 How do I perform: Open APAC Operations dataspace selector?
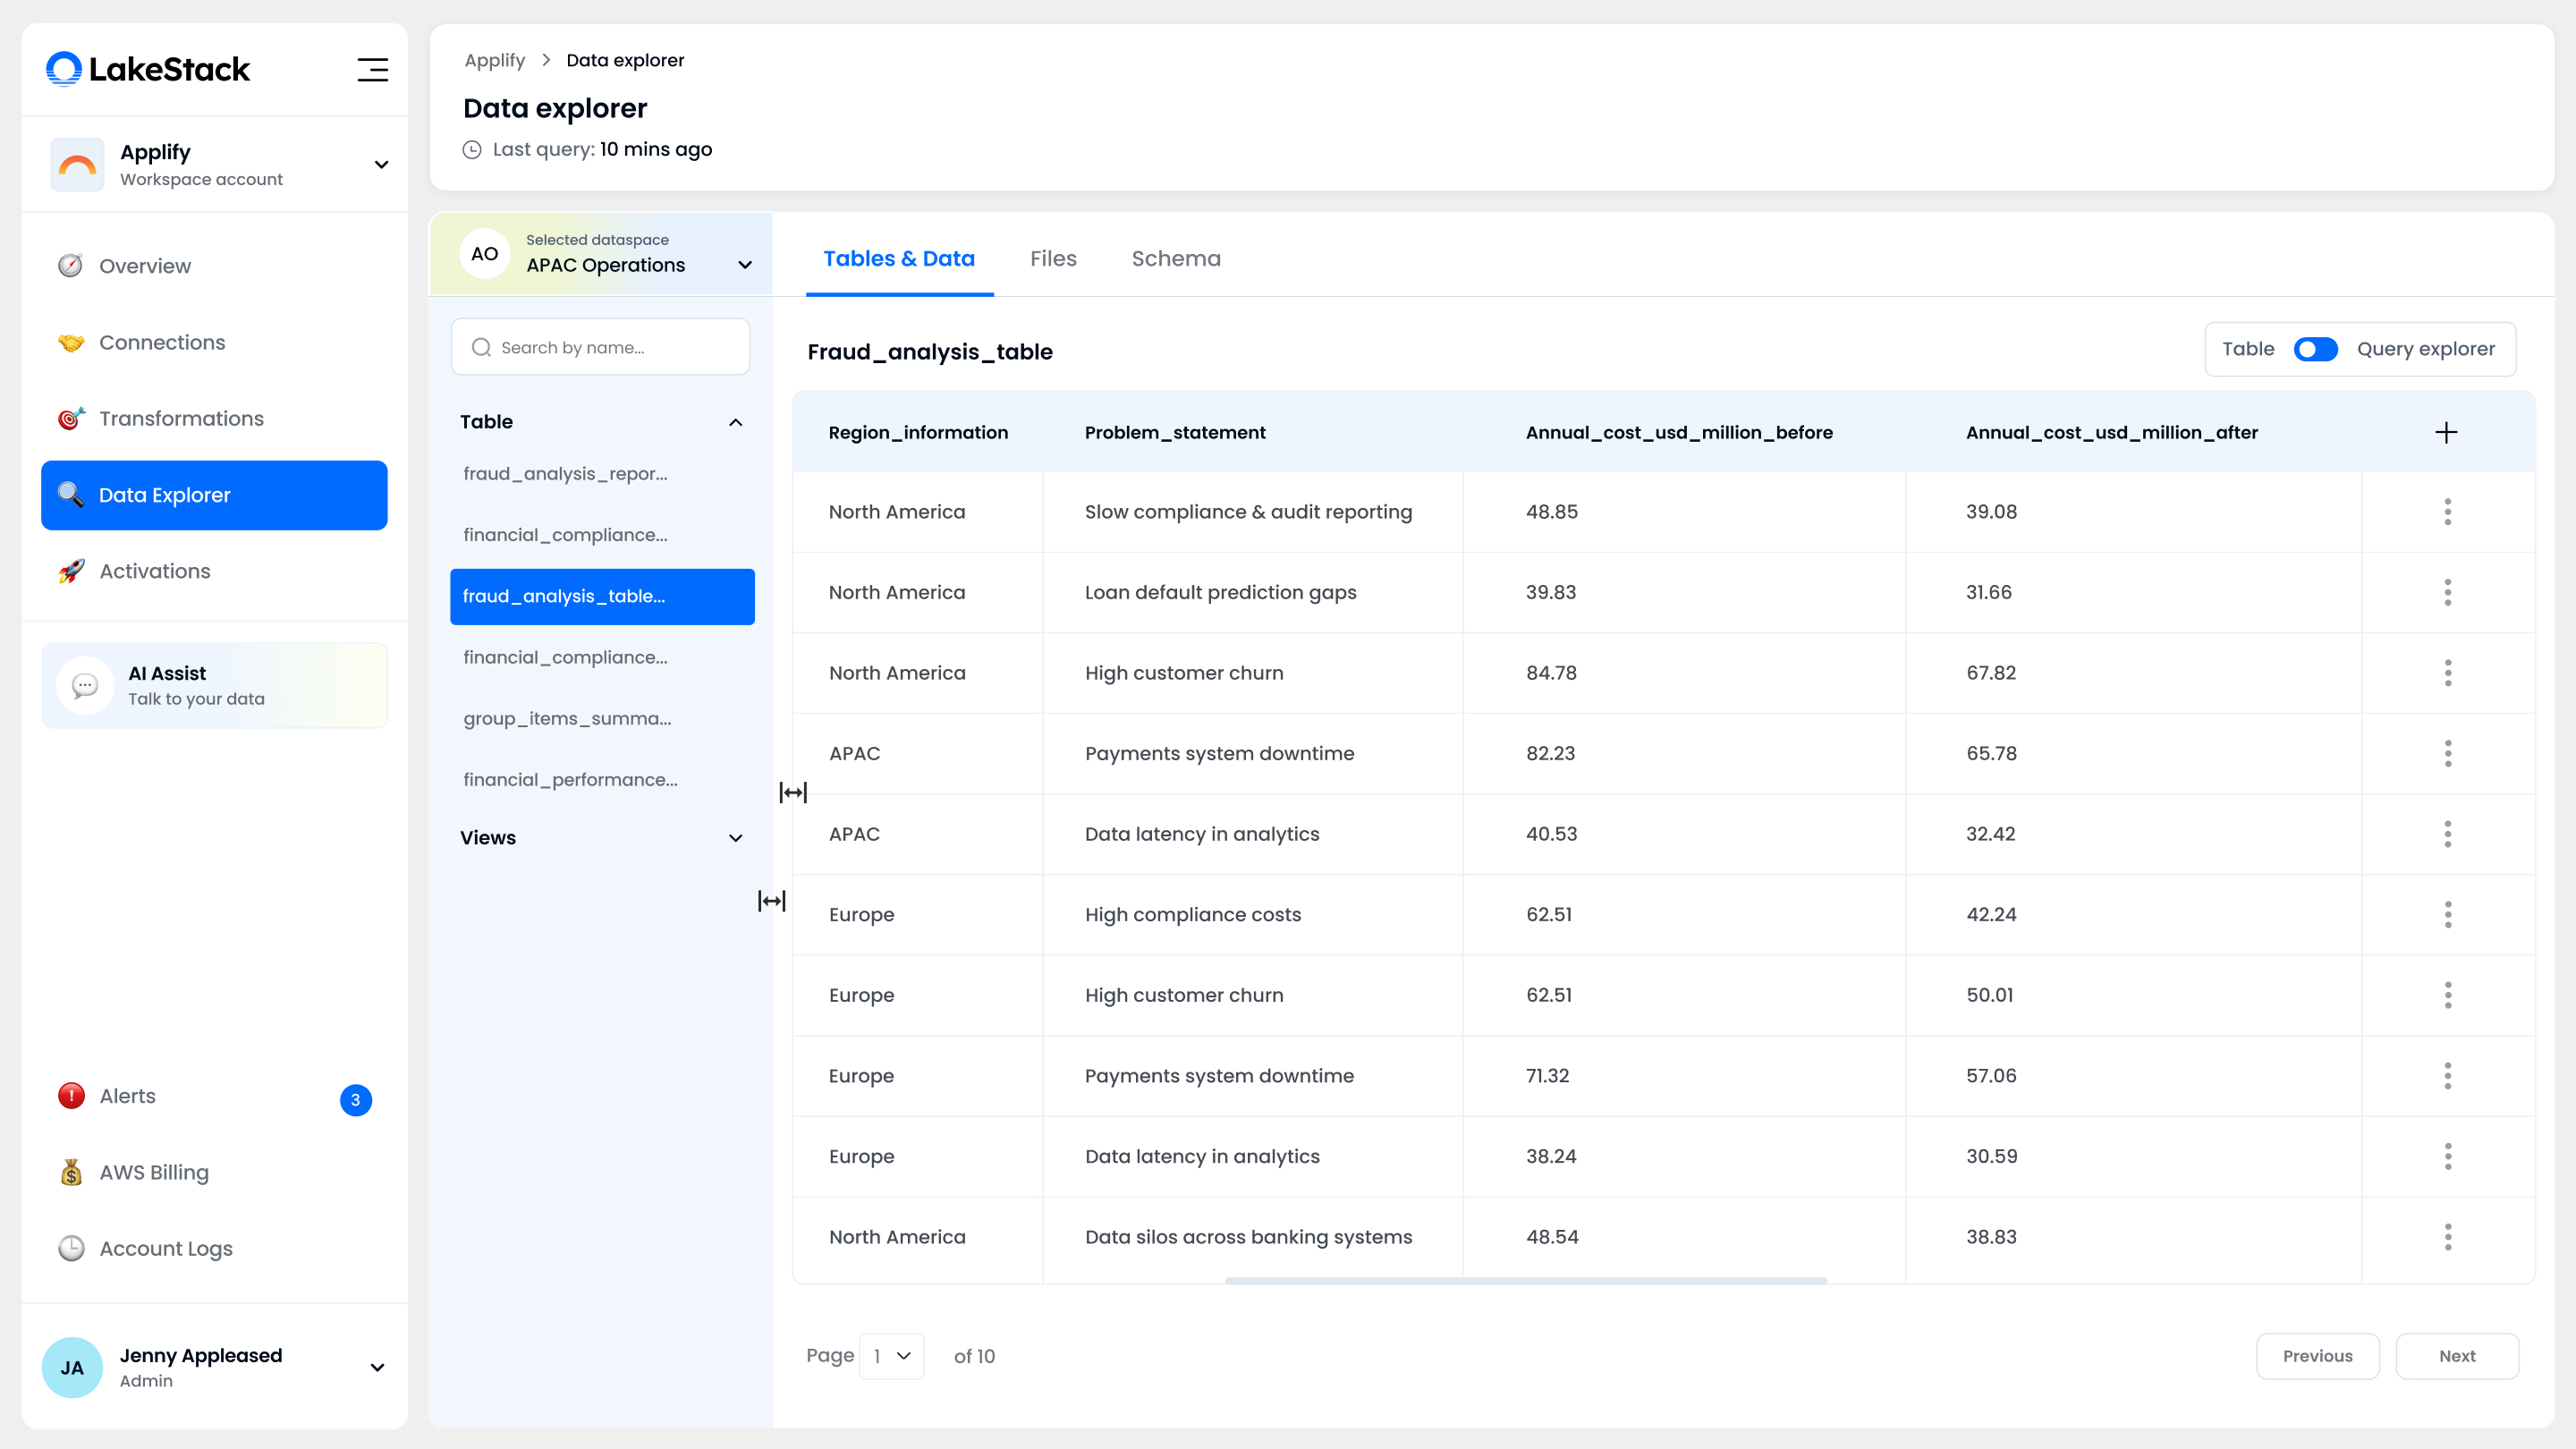tap(744, 265)
